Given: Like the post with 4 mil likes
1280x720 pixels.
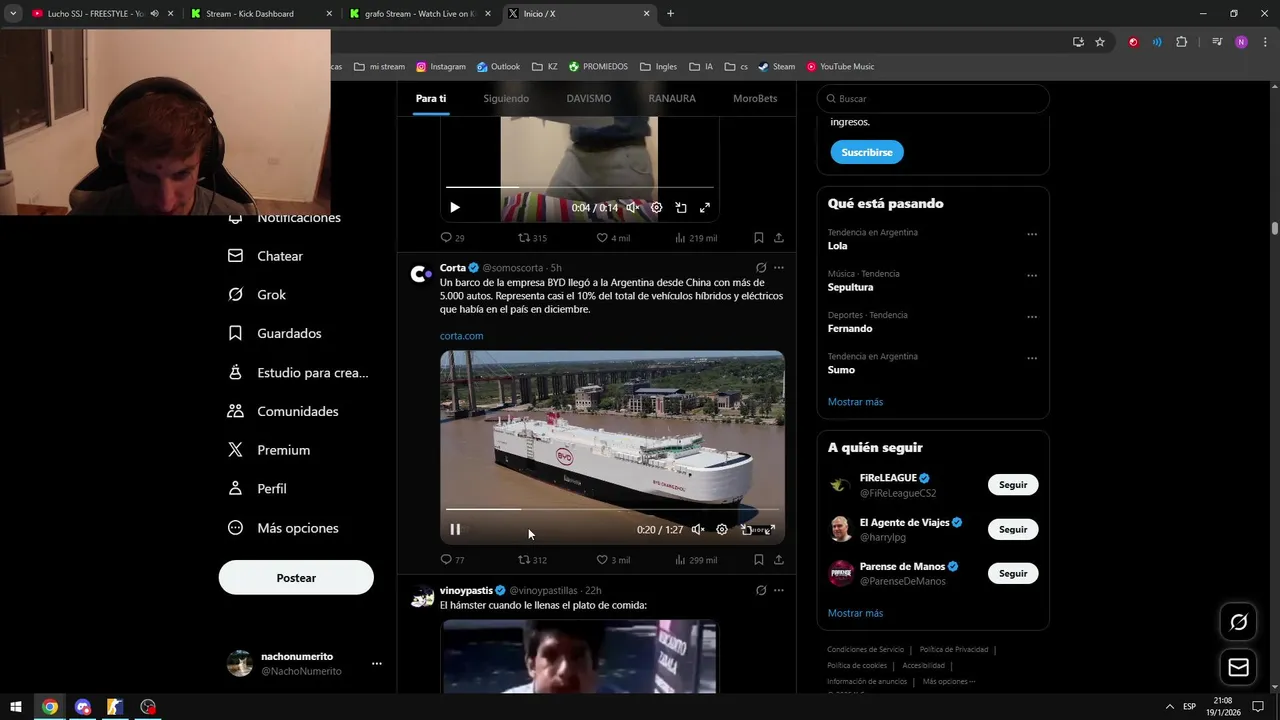Looking at the screenshot, I should [x=613, y=238].
